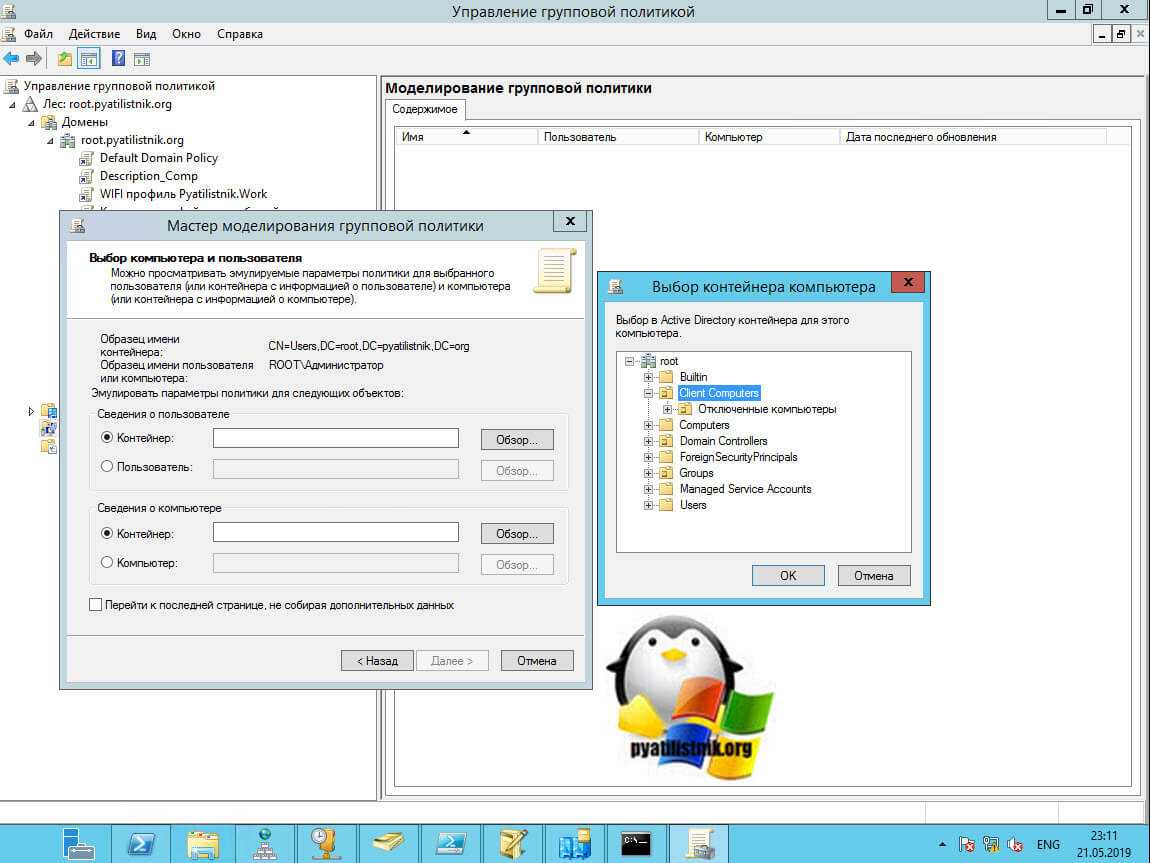Click the Up one level folder icon
Image resolution: width=1150 pixels, height=863 pixels.
[x=65, y=58]
